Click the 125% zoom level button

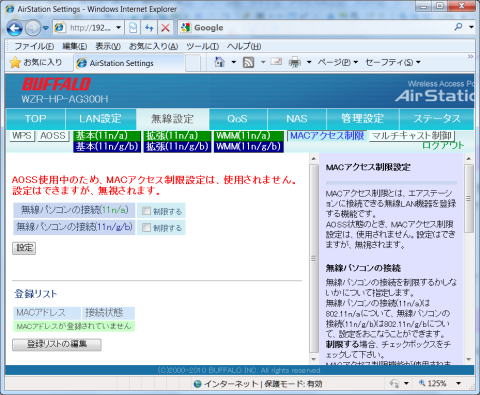click(433, 384)
